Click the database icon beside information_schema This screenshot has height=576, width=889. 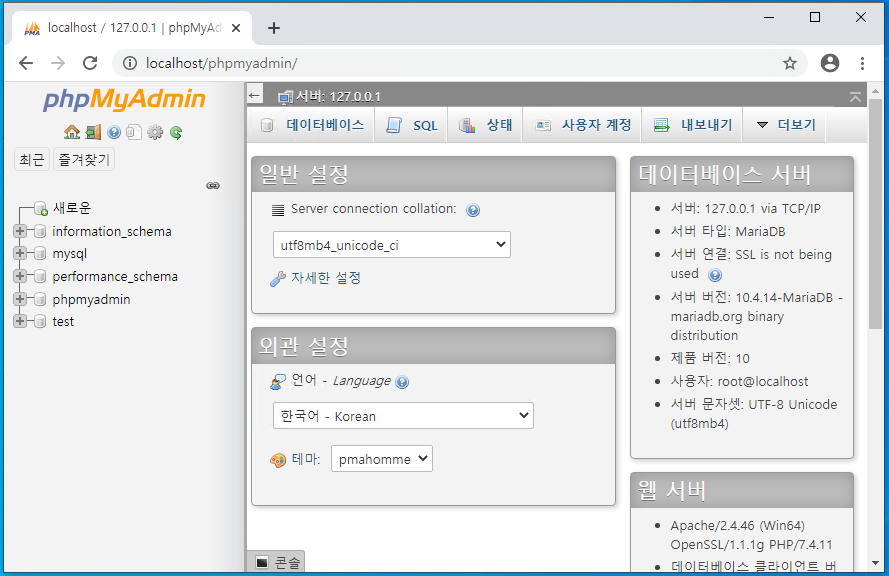40,231
